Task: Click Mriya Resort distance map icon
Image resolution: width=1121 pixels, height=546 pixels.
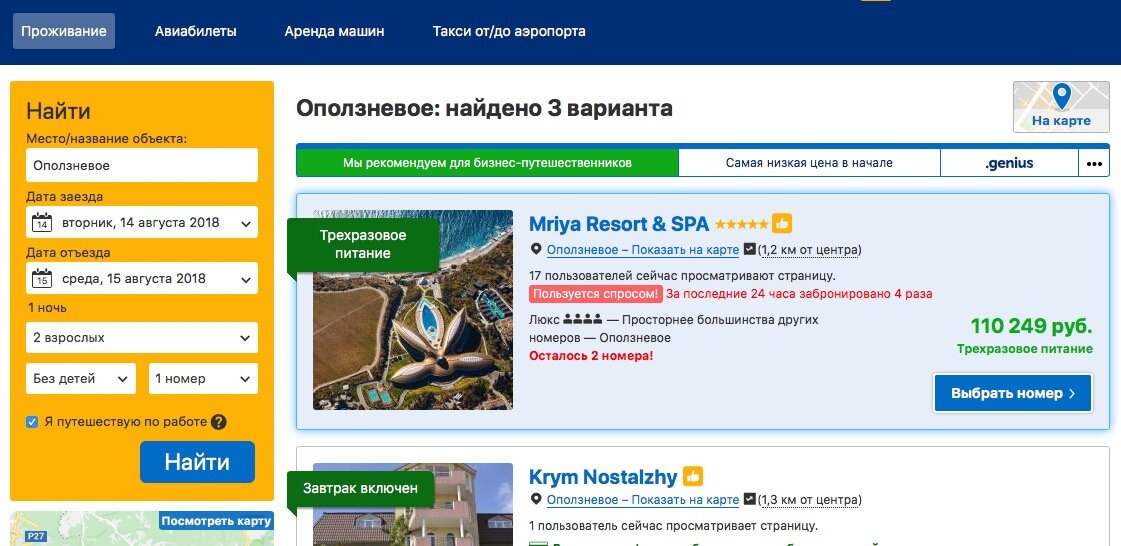Action: coord(749,249)
